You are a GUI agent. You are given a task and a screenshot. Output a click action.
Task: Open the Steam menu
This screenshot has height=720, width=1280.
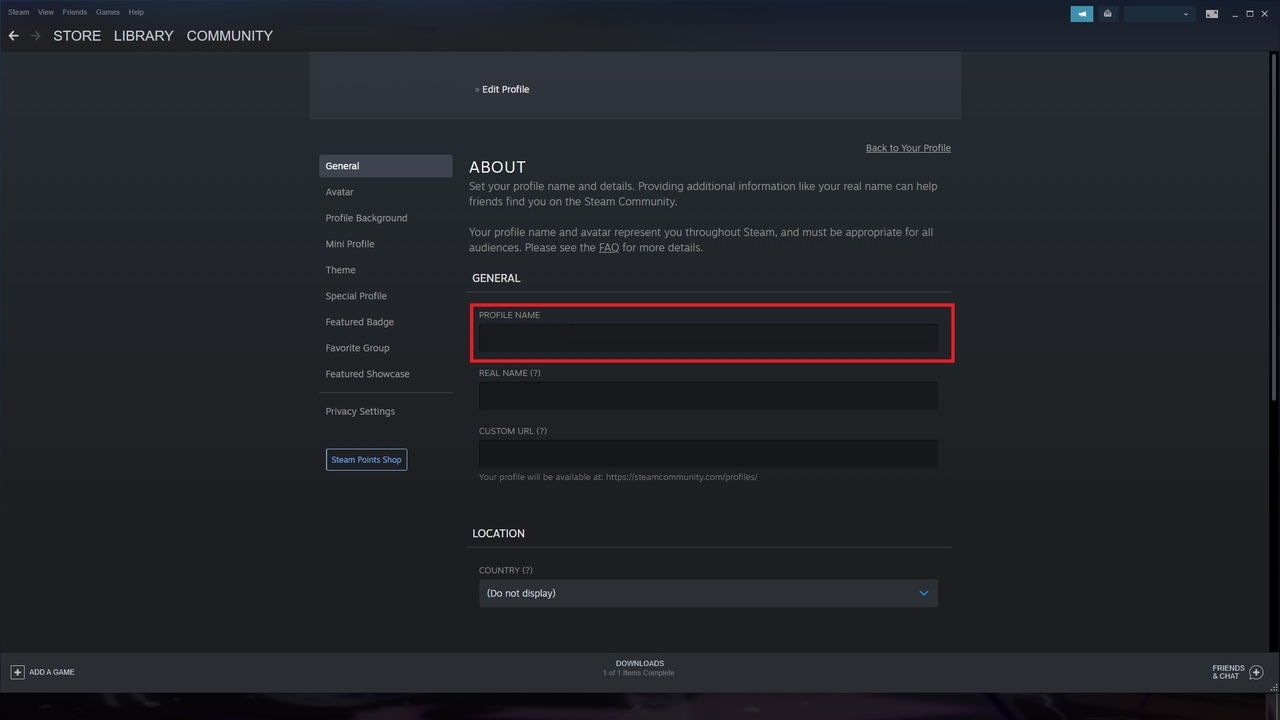click(18, 12)
